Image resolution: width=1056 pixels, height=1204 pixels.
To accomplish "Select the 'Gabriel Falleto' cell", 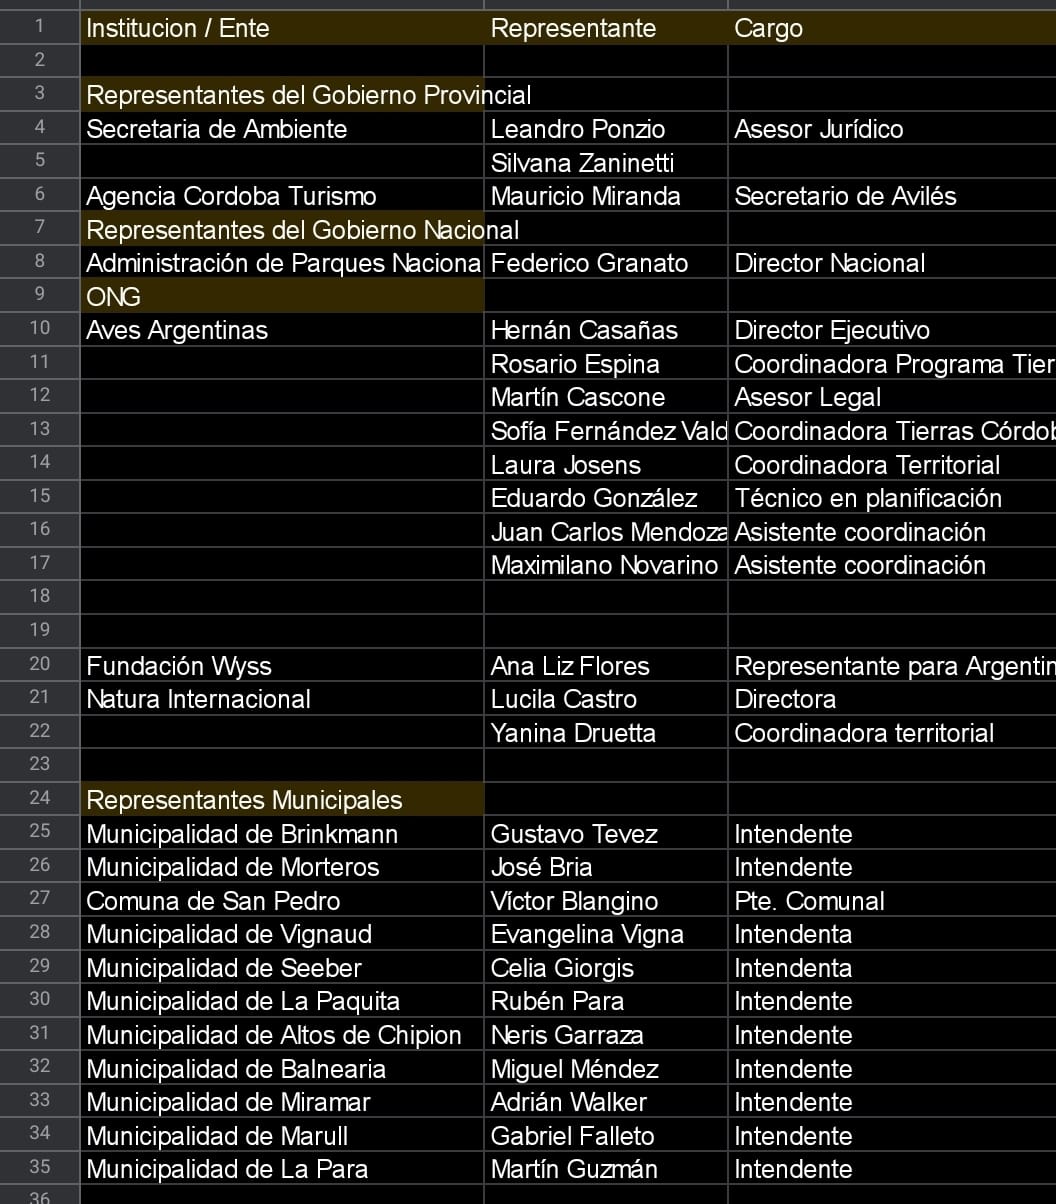I will [x=606, y=1136].
